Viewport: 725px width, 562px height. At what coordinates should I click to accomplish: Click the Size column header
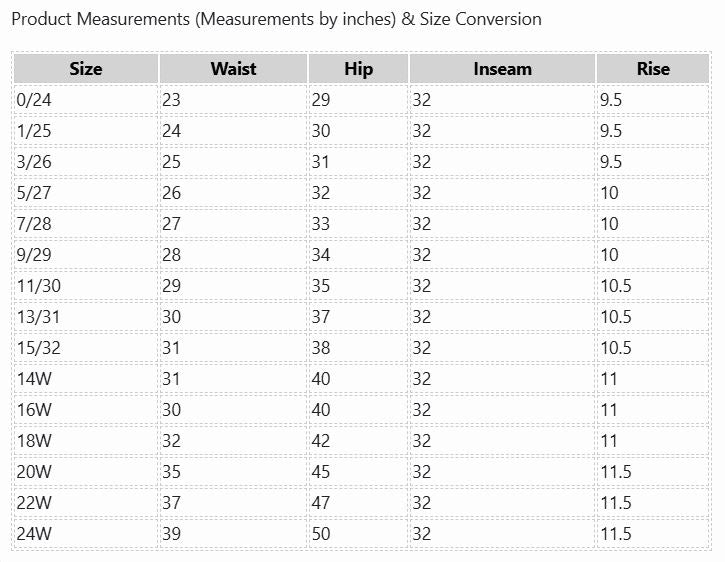tap(86, 69)
